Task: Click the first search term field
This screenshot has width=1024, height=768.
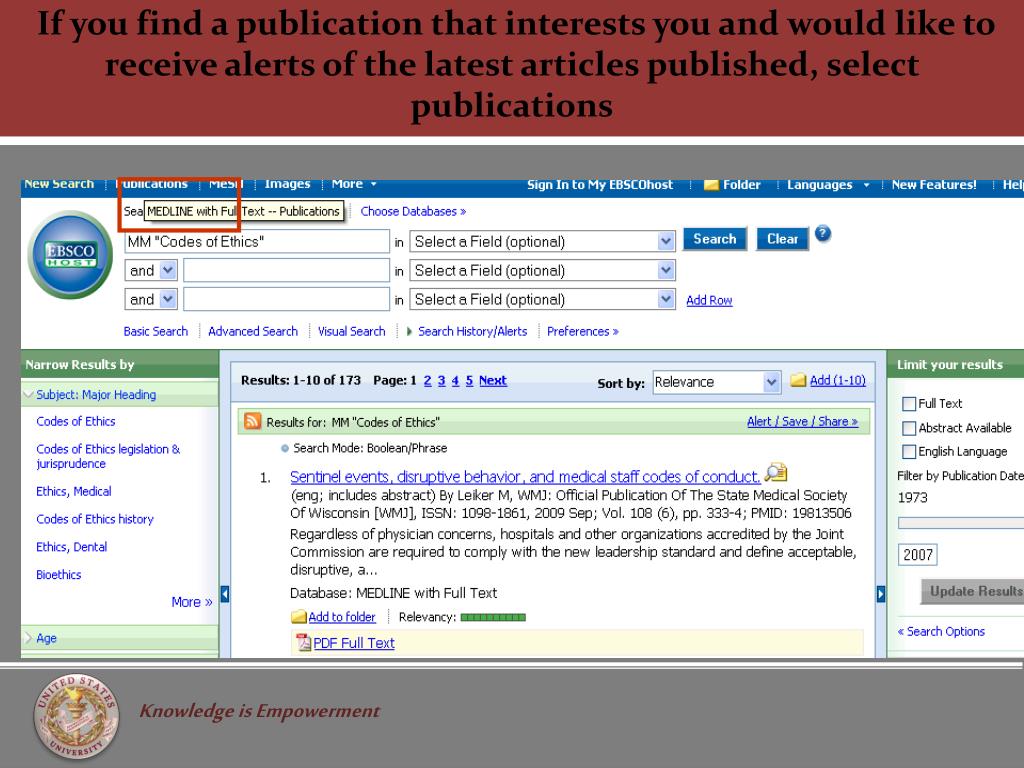Action: (257, 242)
